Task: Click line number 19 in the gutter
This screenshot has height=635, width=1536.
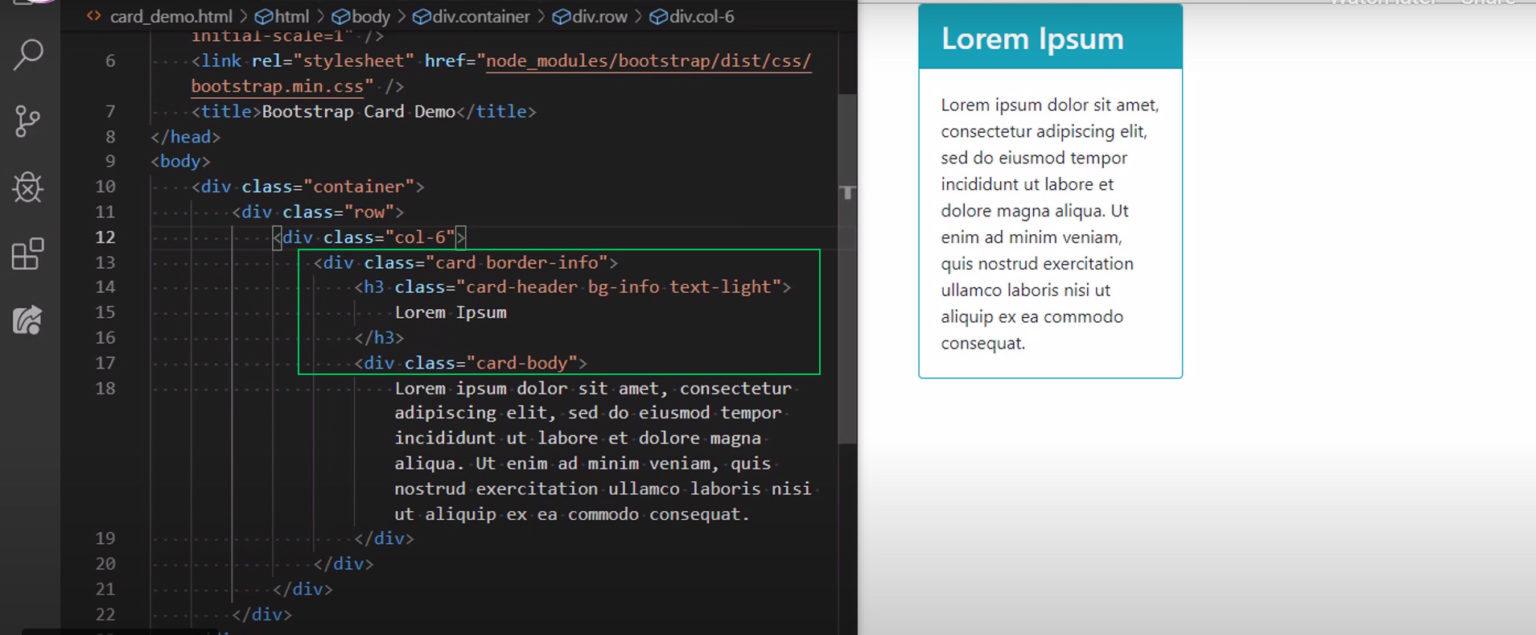Action: pyautogui.click(x=105, y=538)
